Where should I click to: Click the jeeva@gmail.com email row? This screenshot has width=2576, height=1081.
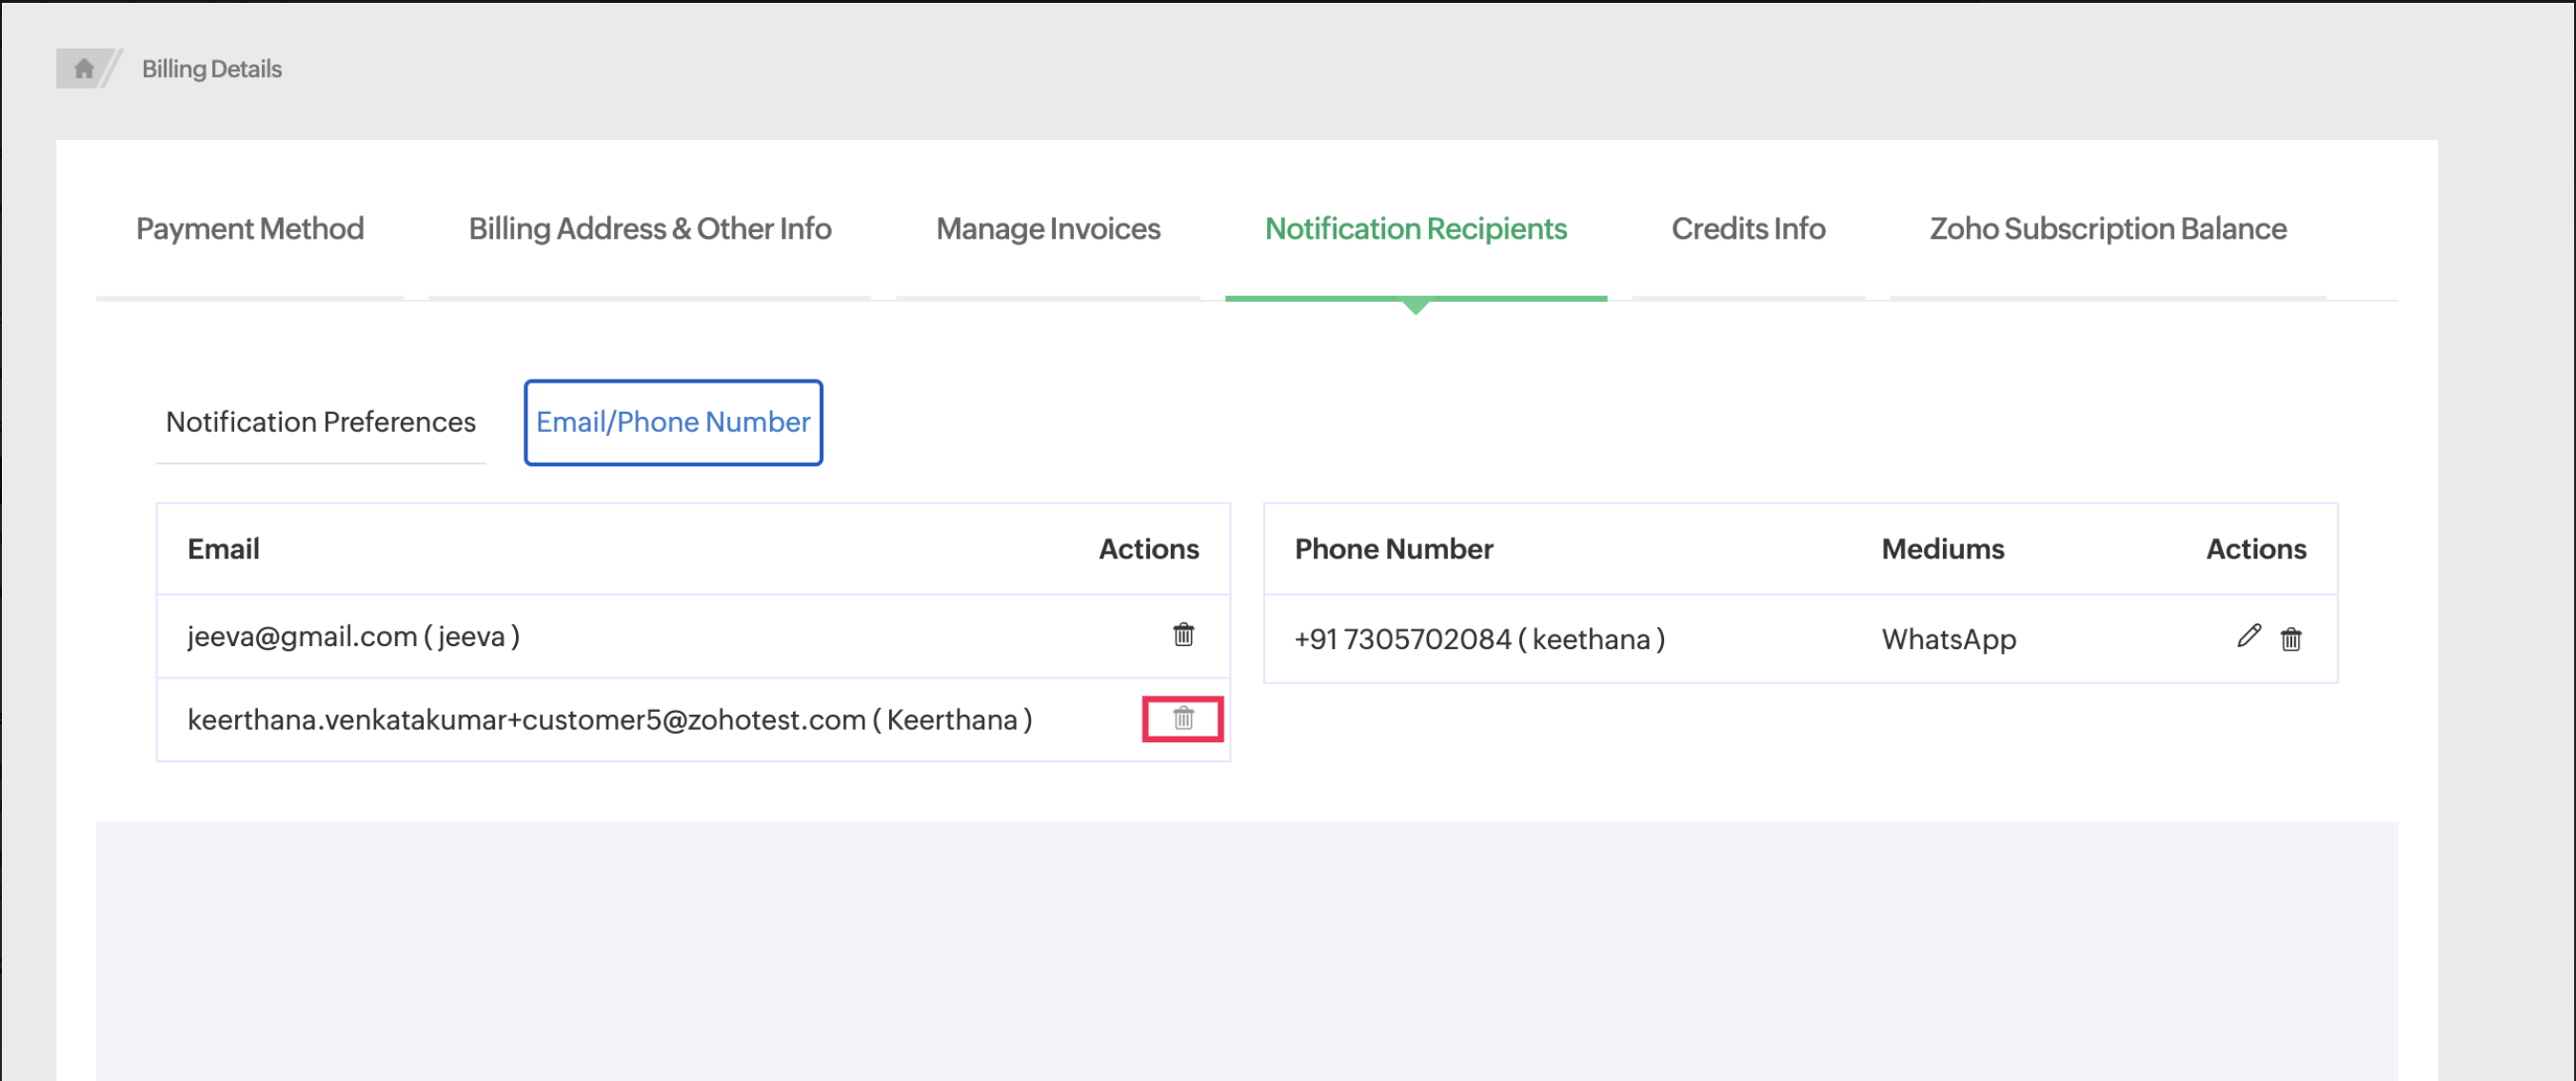(x=353, y=636)
